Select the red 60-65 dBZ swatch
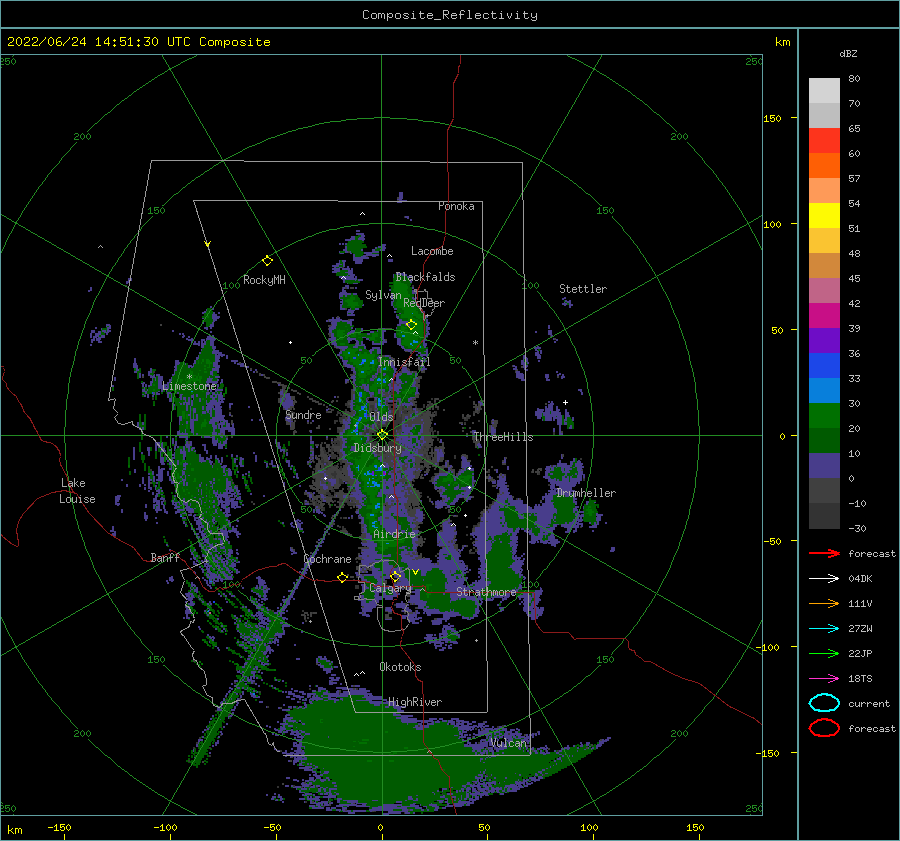900x841 pixels. tap(824, 140)
